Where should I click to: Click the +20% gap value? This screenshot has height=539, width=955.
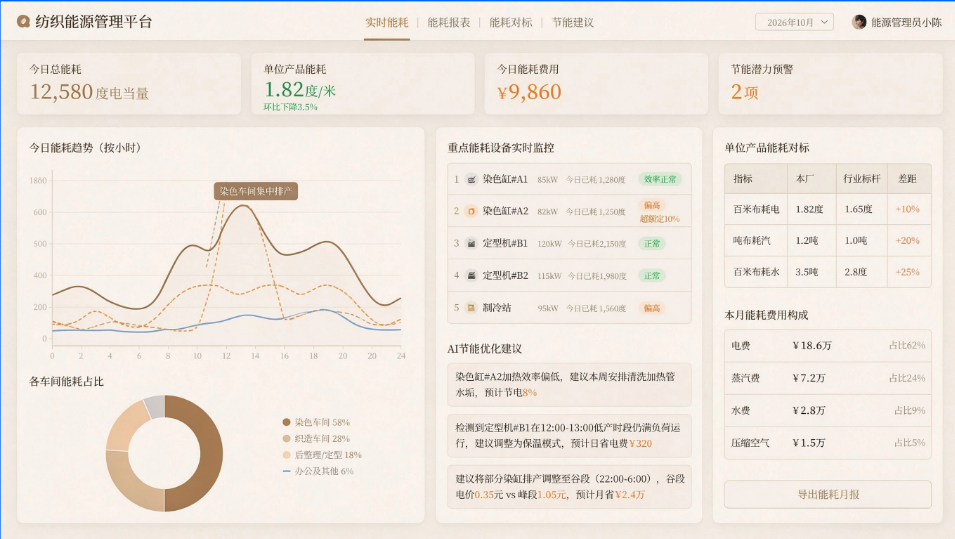coord(907,241)
